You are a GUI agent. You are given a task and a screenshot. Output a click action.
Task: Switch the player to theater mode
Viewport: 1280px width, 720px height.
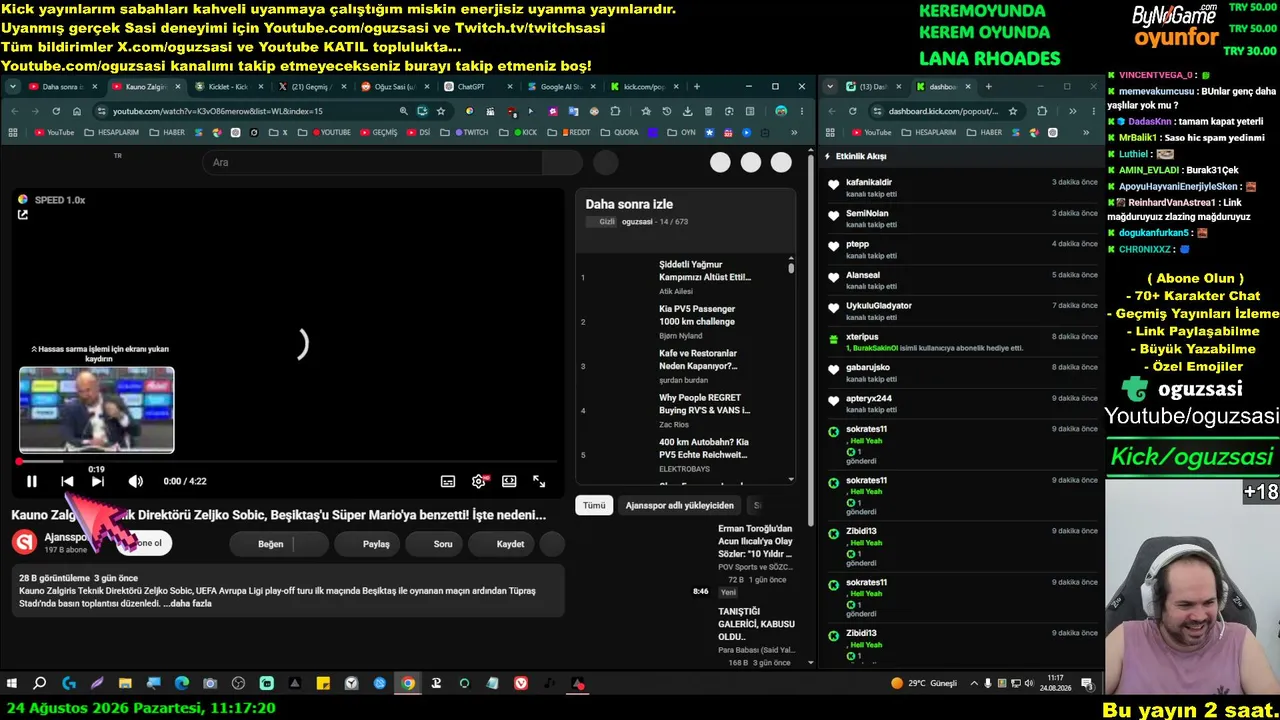tap(509, 481)
